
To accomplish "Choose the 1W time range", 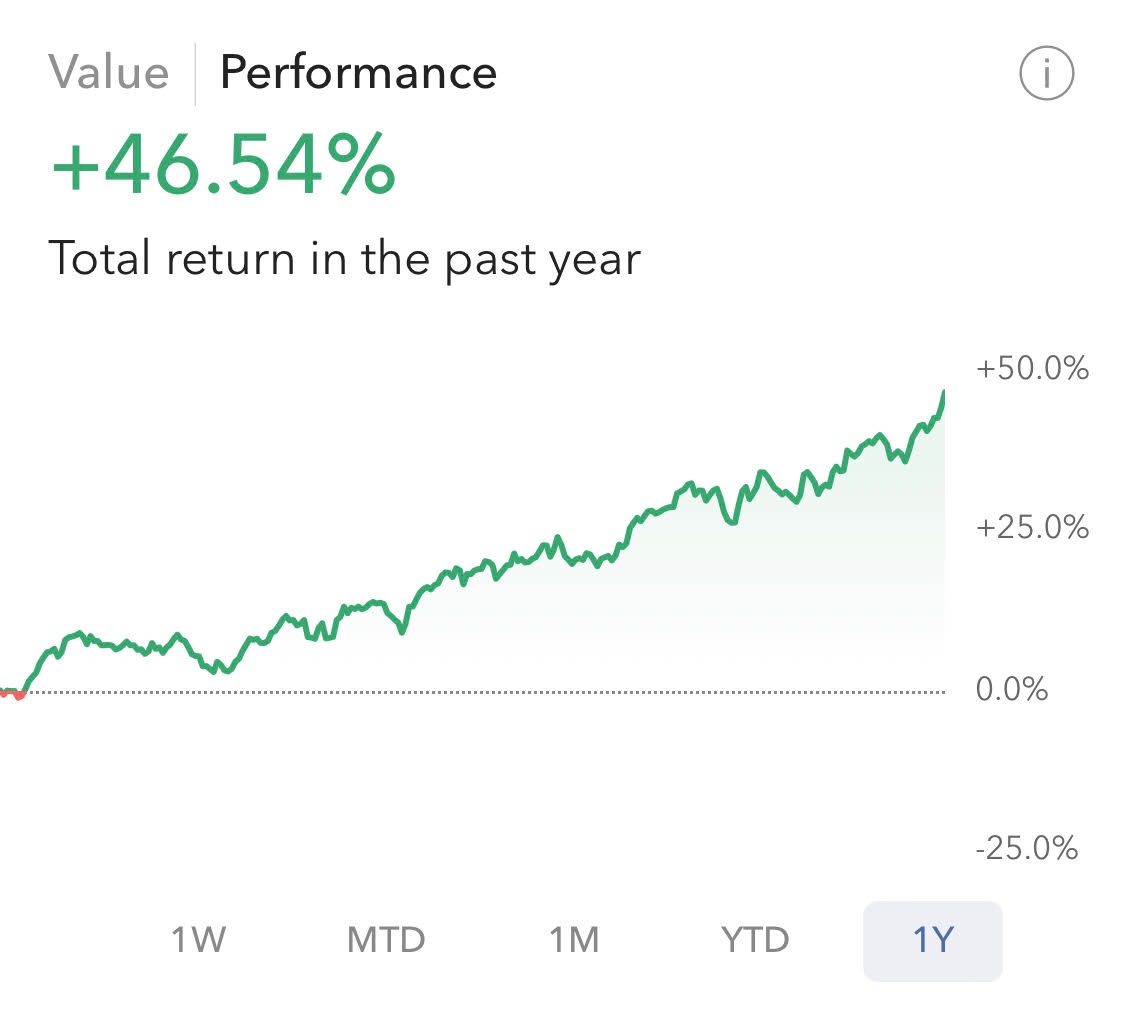I will click(199, 940).
